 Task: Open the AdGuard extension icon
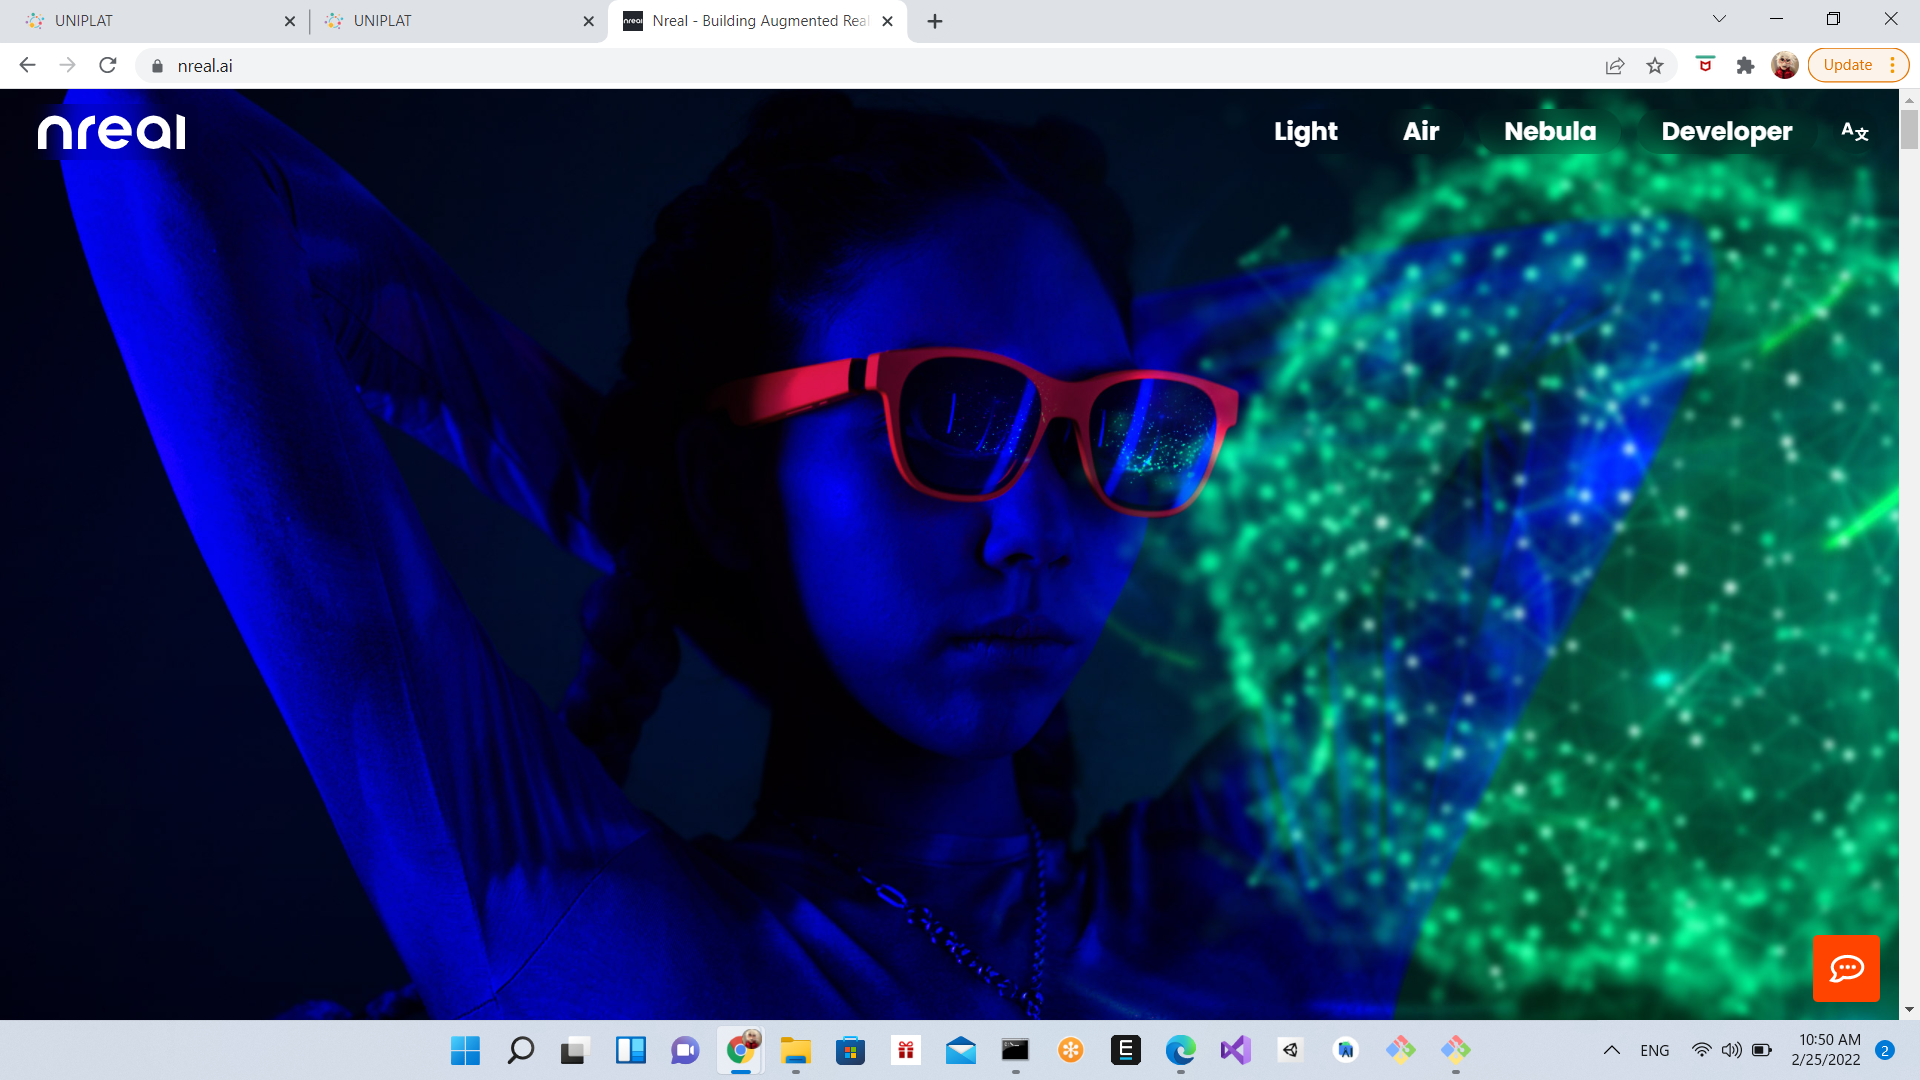coord(1705,65)
